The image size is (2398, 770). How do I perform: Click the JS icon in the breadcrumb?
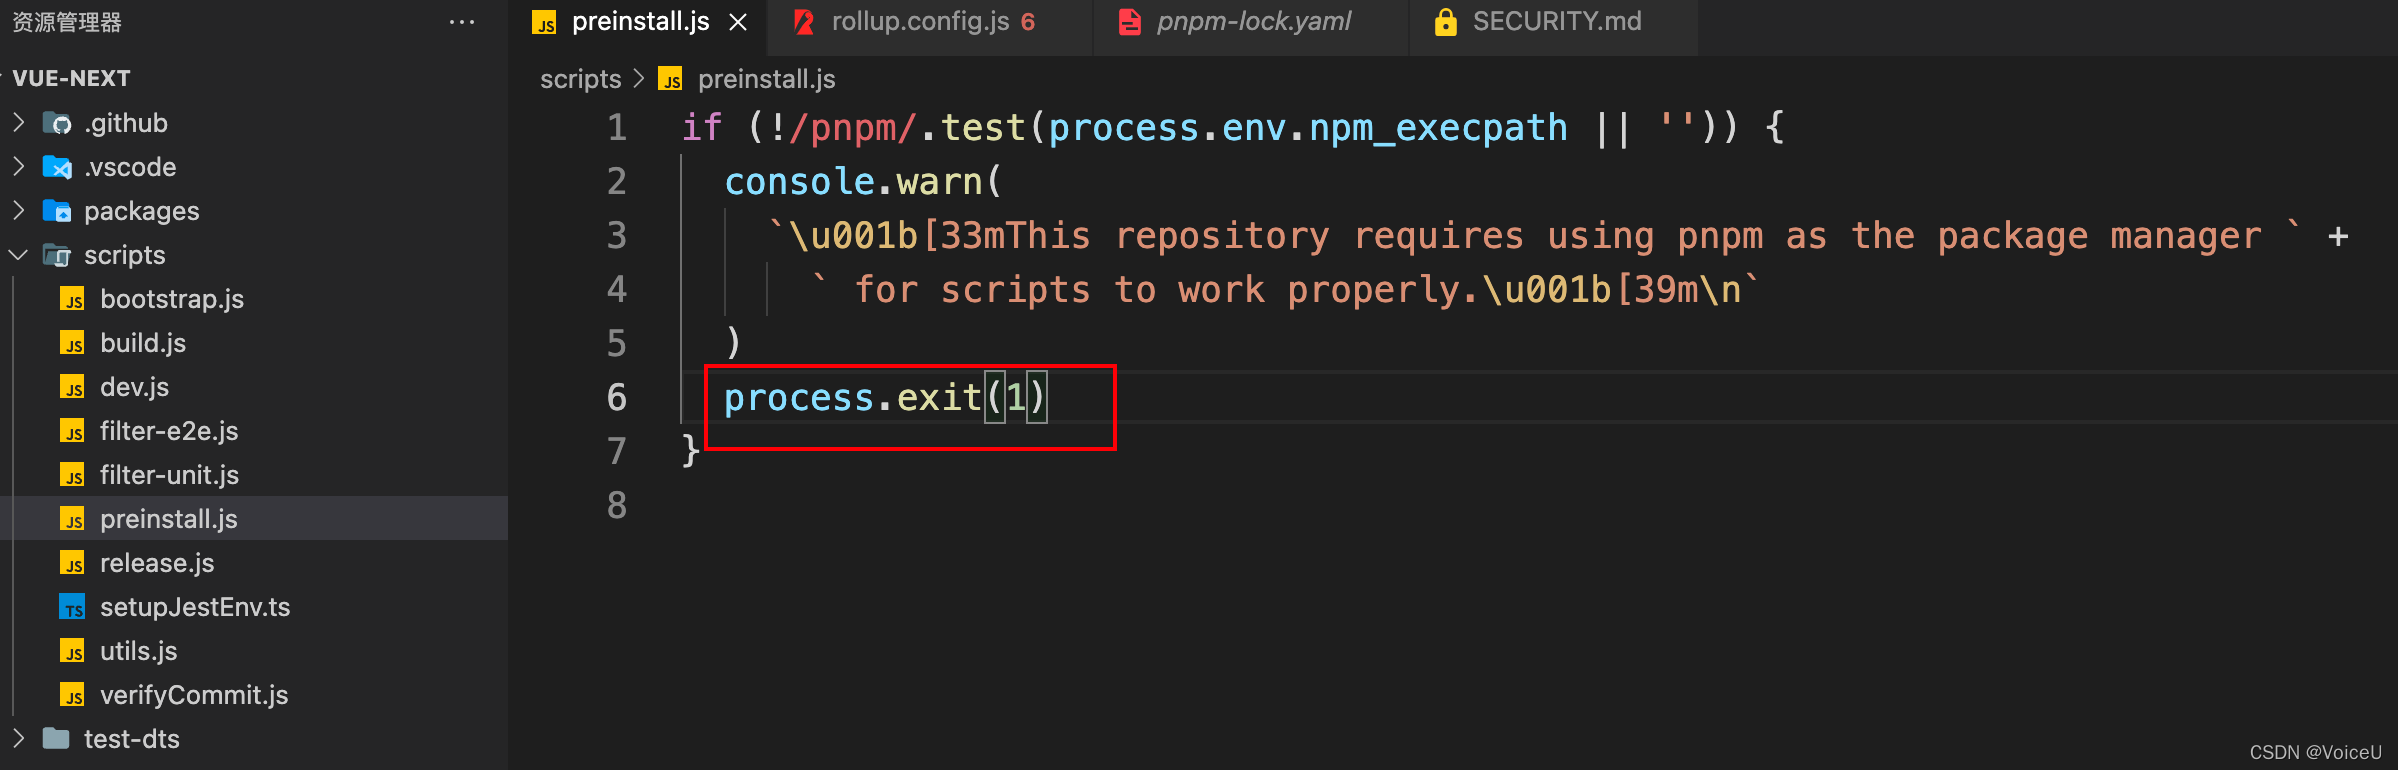(x=670, y=79)
